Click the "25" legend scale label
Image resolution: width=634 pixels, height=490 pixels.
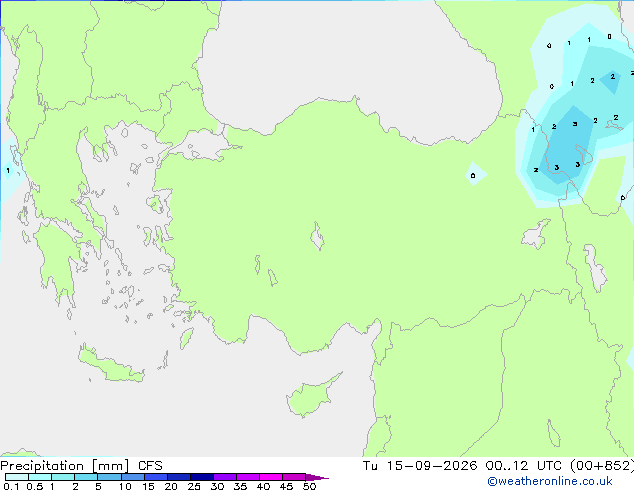[x=194, y=486]
